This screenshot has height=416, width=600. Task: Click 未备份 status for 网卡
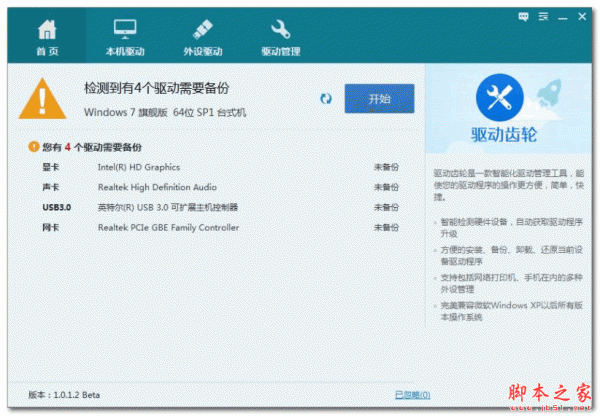coord(386,228)
